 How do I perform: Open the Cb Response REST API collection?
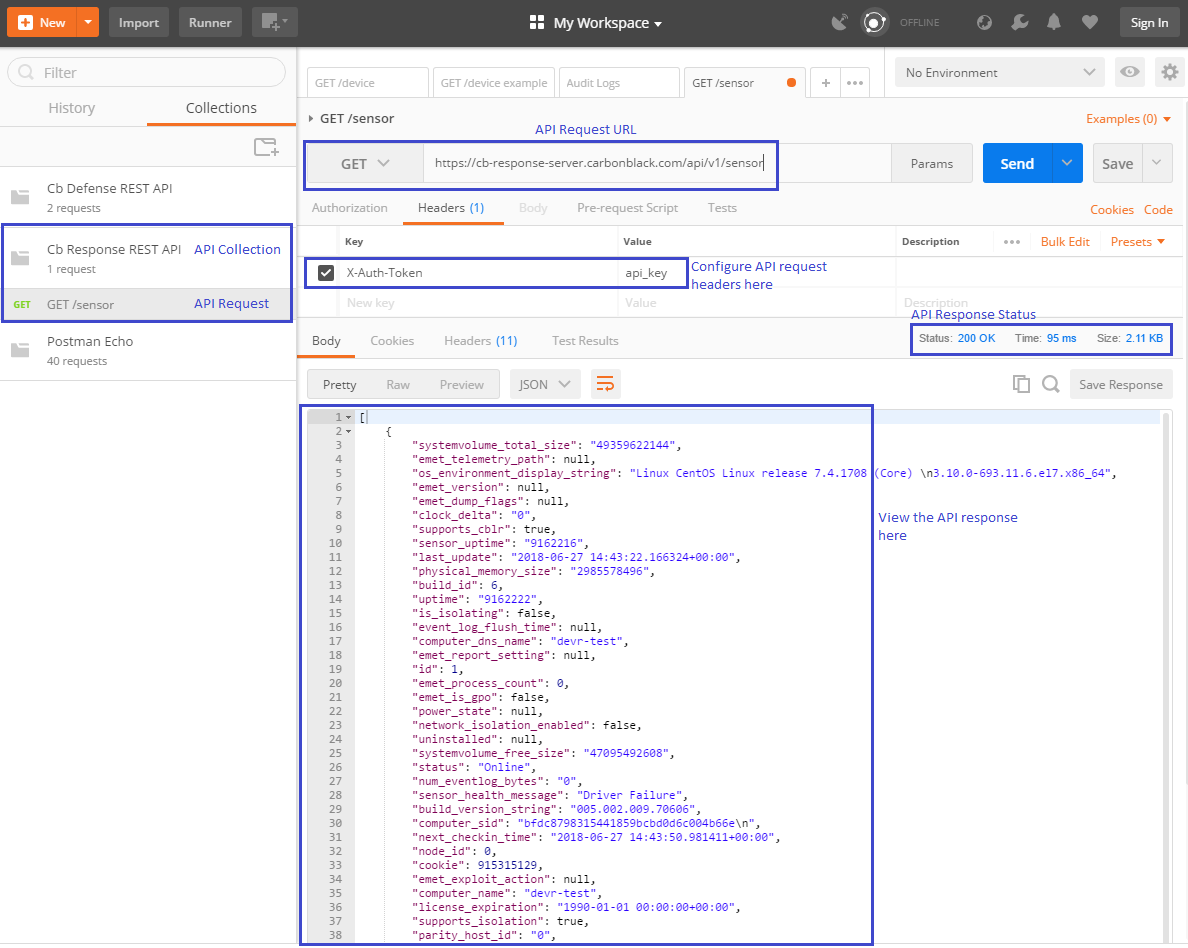pyautogui.click(x=147, y=258)
